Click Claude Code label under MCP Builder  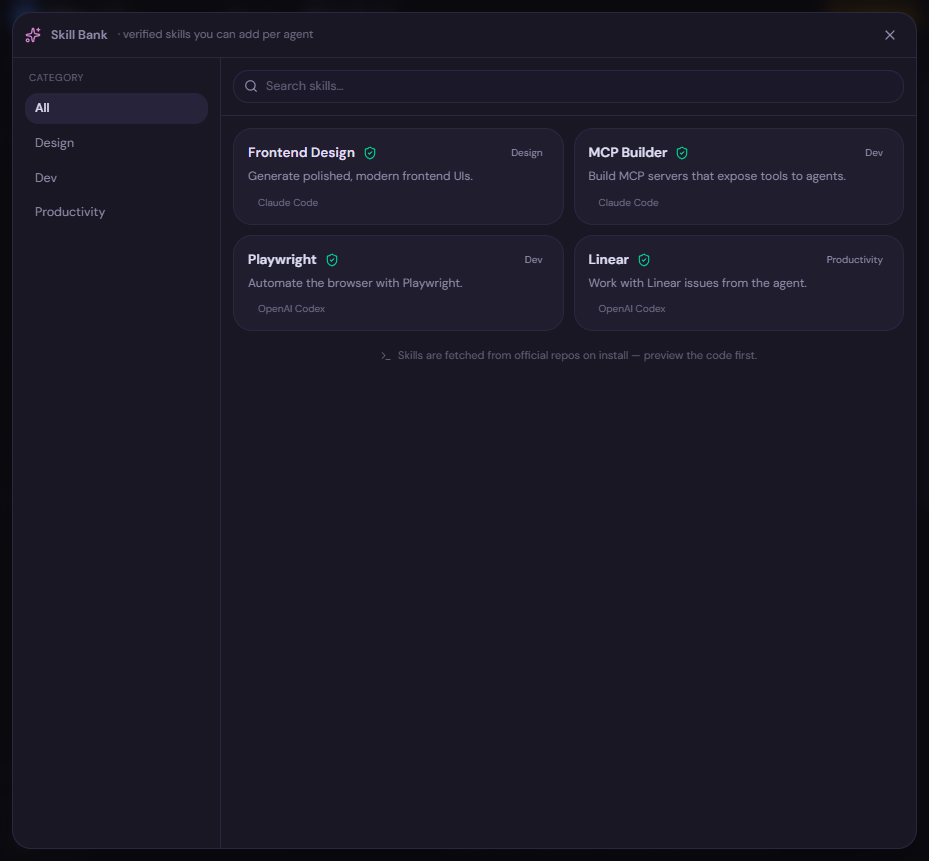click(628, 203)
